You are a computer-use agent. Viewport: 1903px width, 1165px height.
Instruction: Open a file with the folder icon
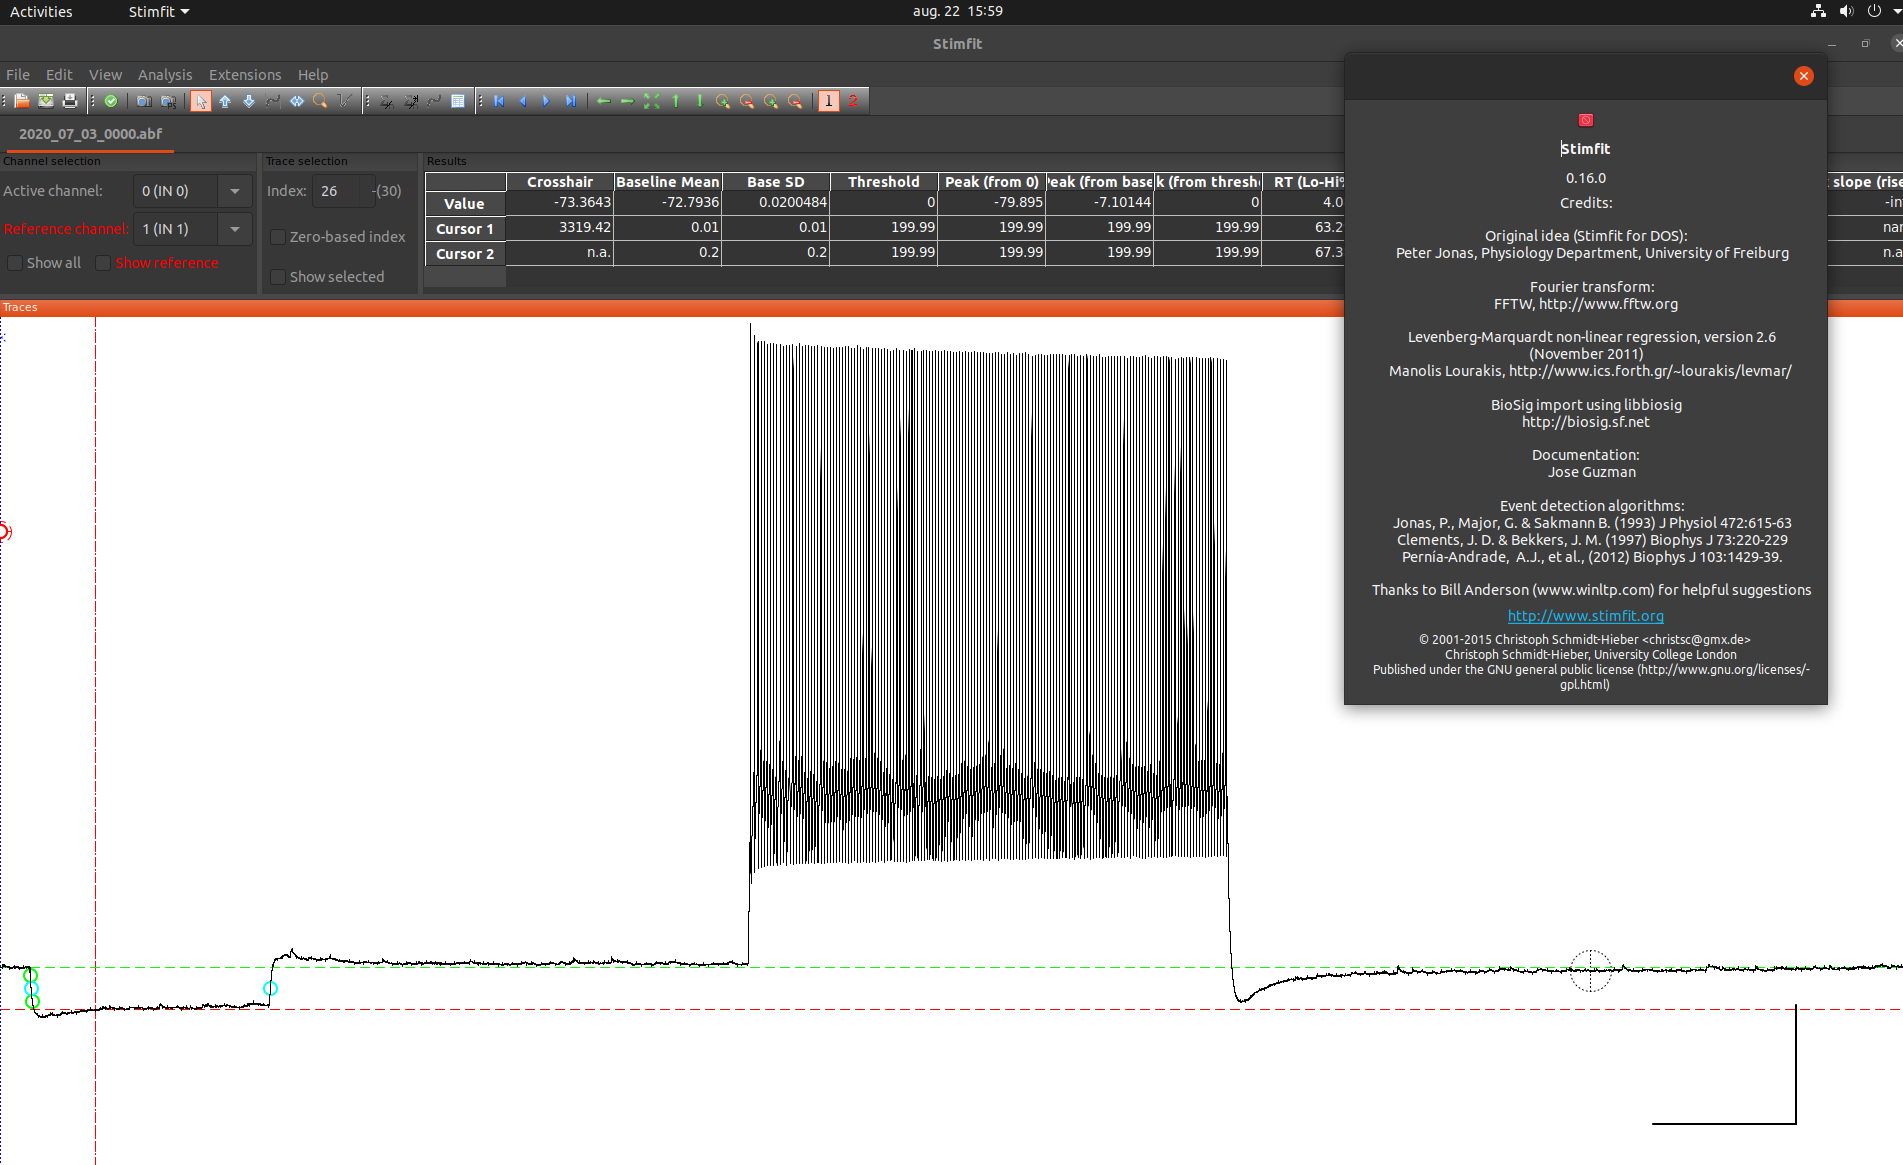[x=21, y=100]
